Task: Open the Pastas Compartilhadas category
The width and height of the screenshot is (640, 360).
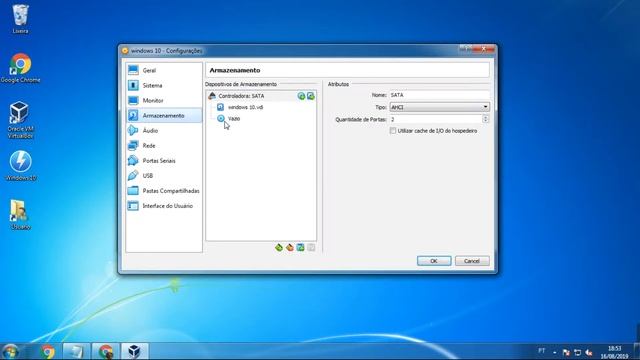Action: pyautogui.click(x=164, y=191)
